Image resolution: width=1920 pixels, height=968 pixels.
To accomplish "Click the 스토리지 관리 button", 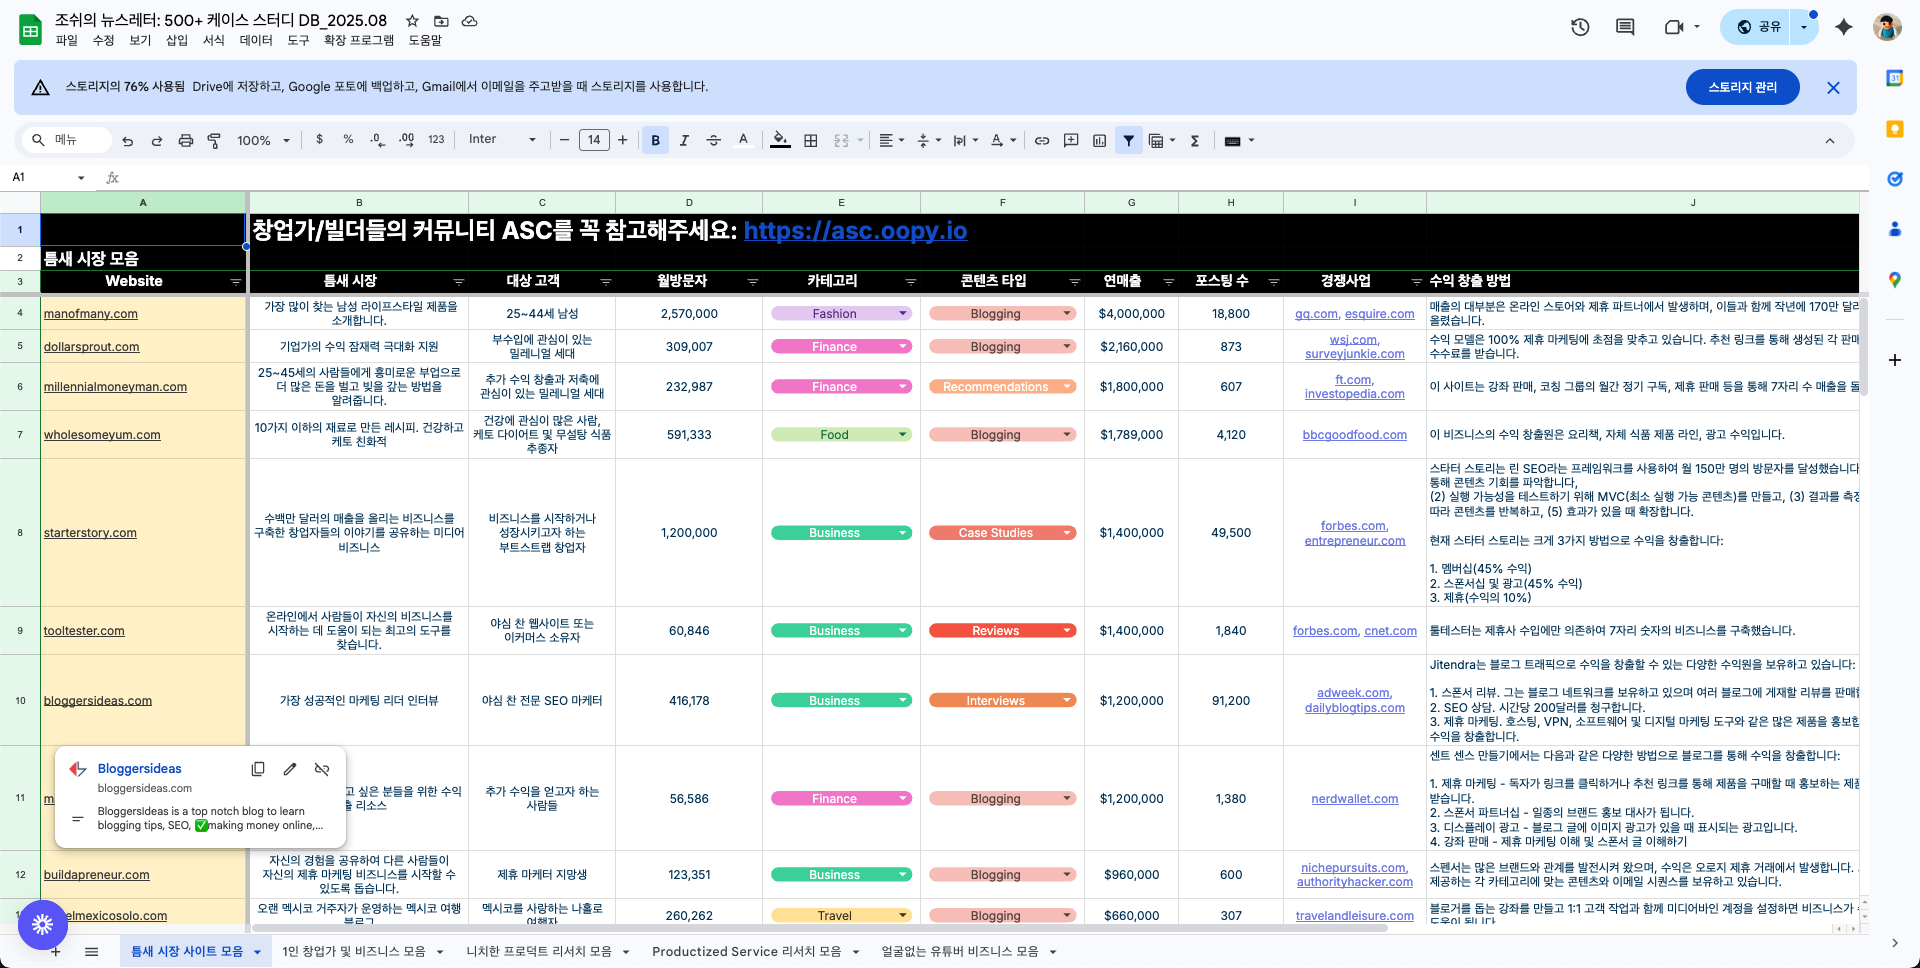I will (x=1742, y=88).
